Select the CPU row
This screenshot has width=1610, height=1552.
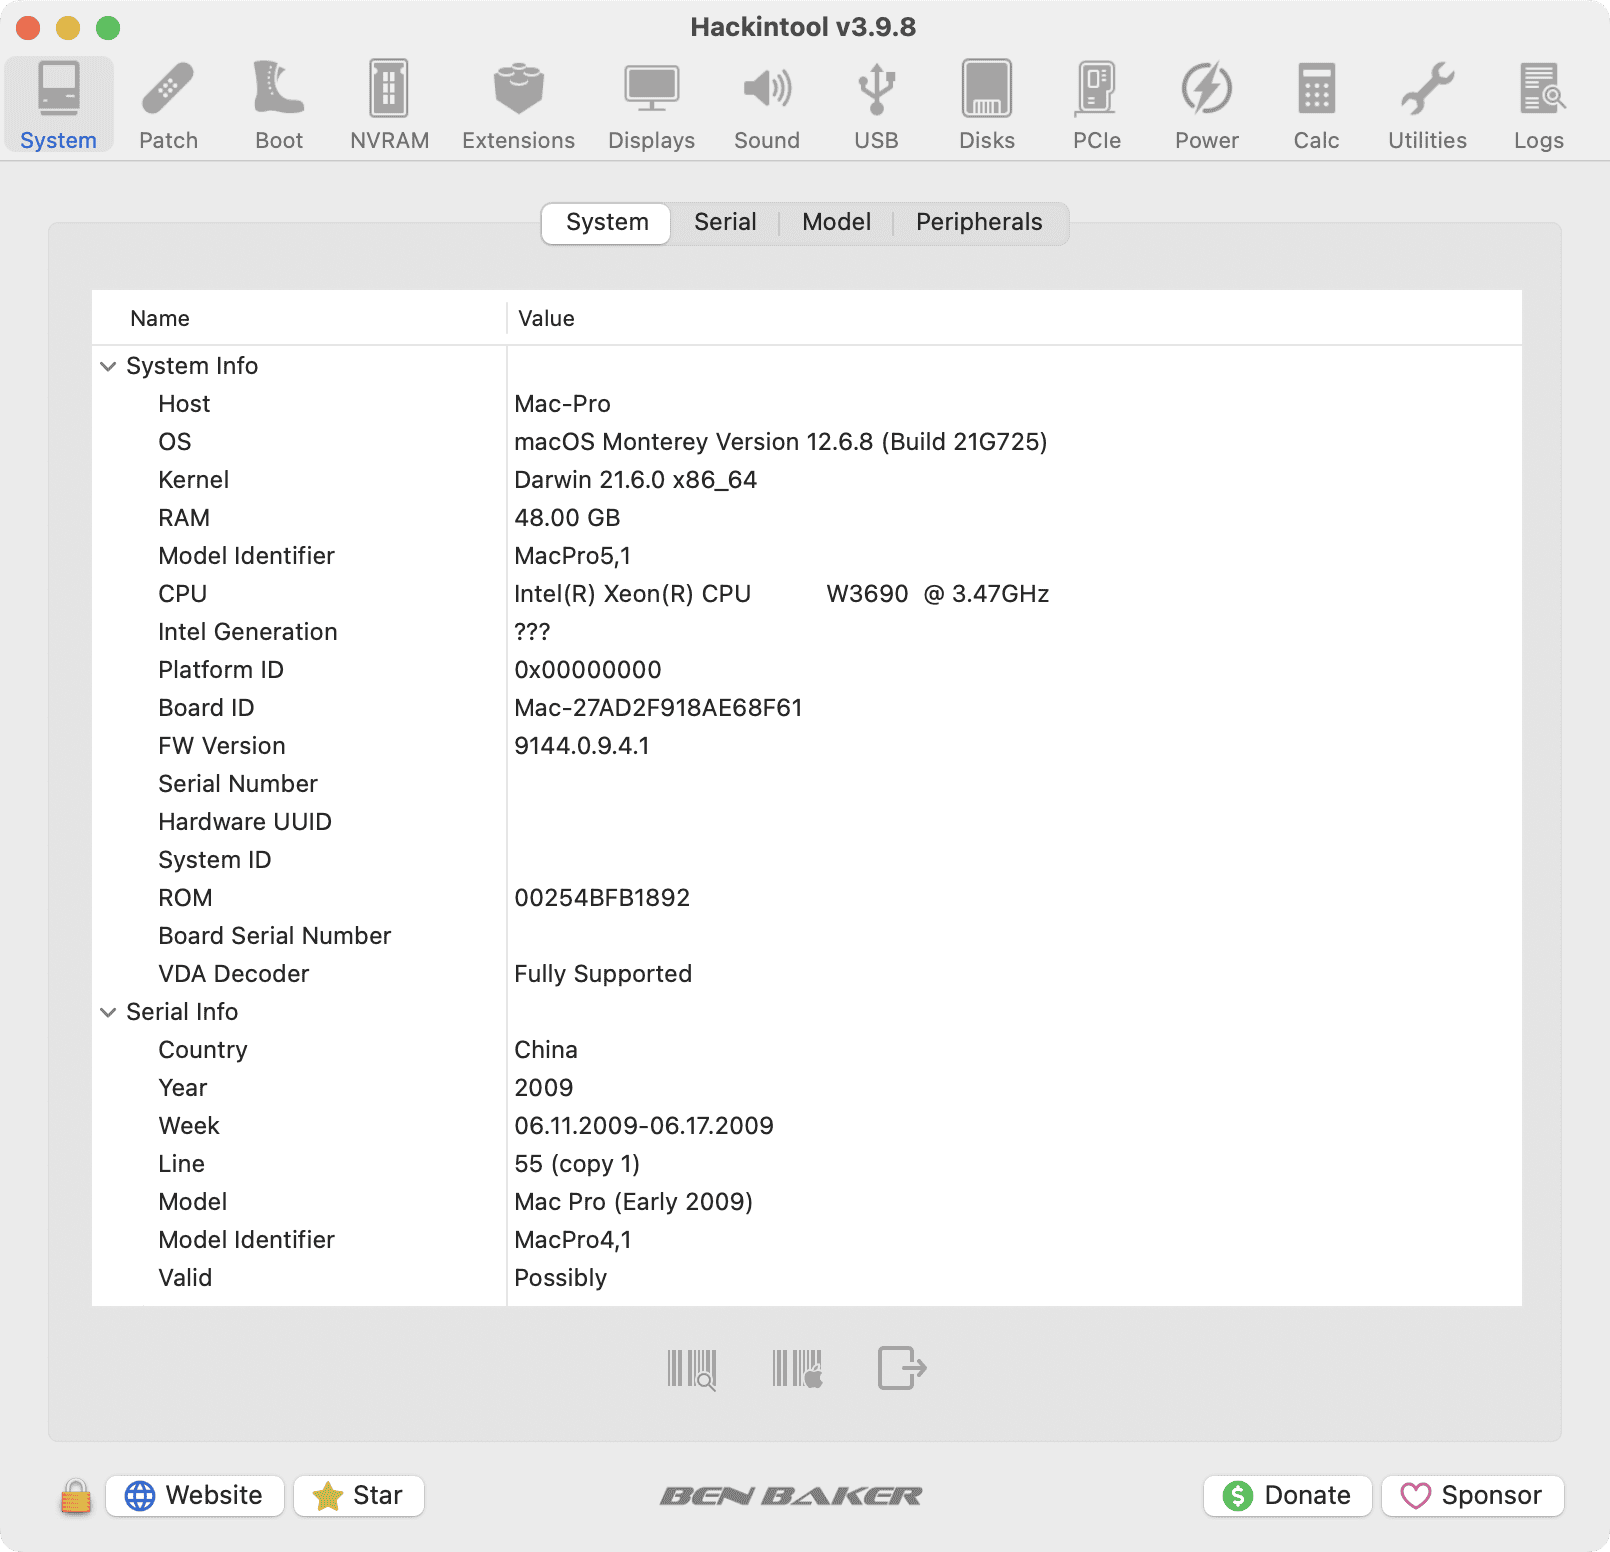pyautogui.click(x=807, y=594)
